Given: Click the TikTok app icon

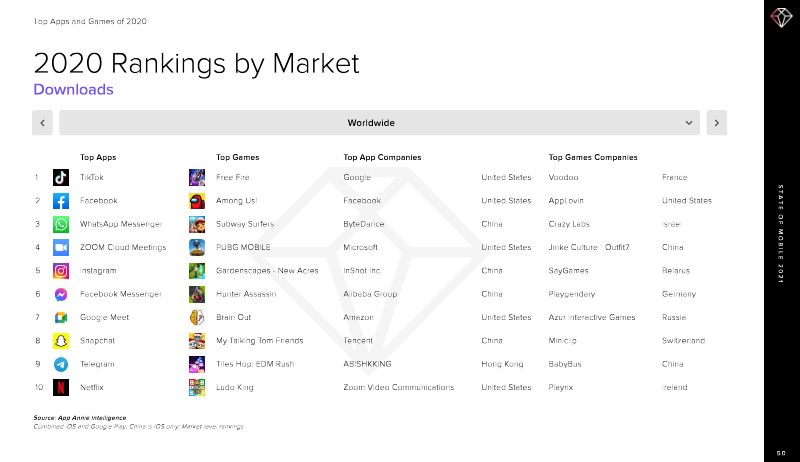Looking at the screenshot, I should point(61,178).
